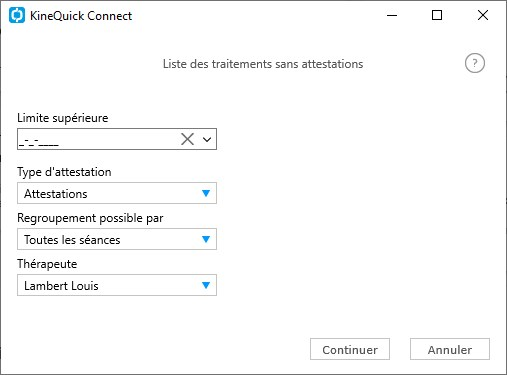Image resolution: width=507 pixels, height=375 pixels.
Task: Clear the Limite supérieure date with X
Action: pos(187,139)
